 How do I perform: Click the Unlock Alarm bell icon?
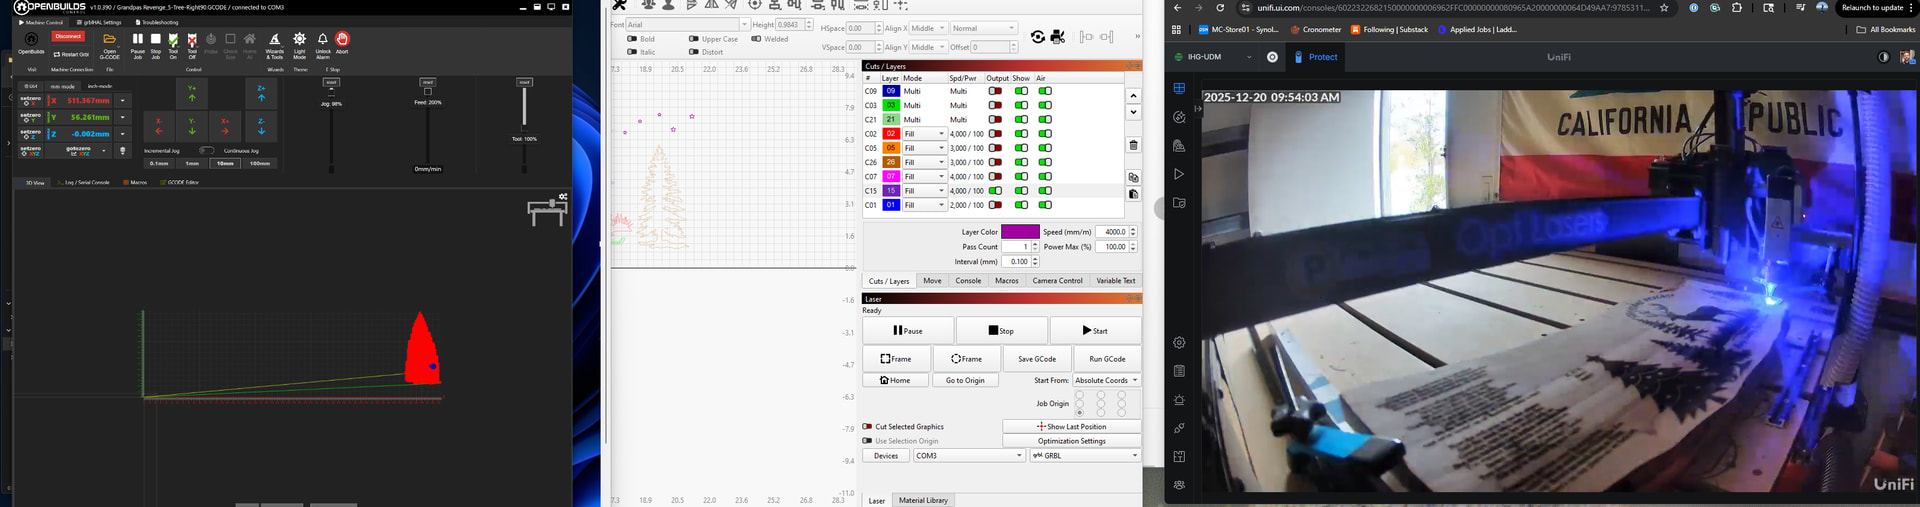[x=323, y=40]
